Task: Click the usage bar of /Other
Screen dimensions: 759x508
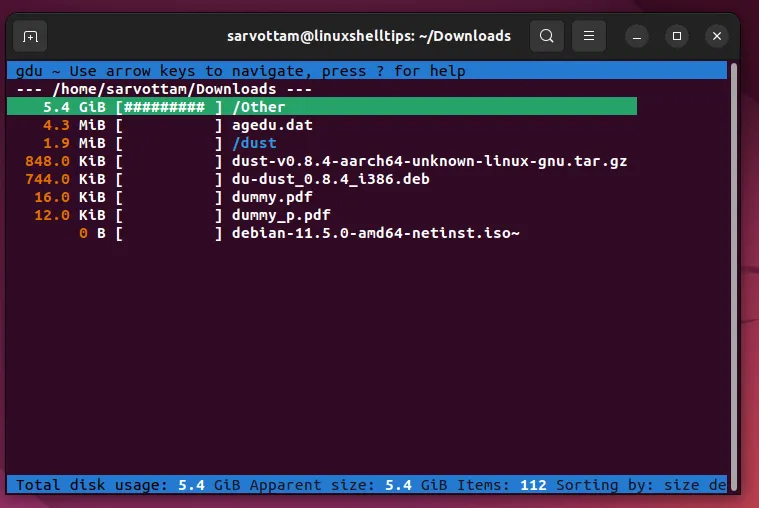Action: tap(169, 107)
